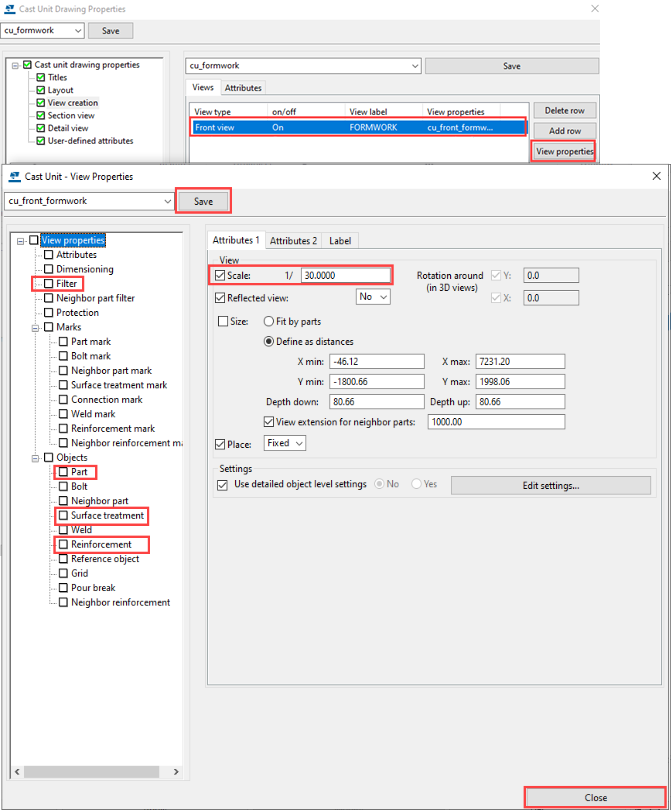
Task: Open the Place Fixed dropdown
Action: (285, 443)
